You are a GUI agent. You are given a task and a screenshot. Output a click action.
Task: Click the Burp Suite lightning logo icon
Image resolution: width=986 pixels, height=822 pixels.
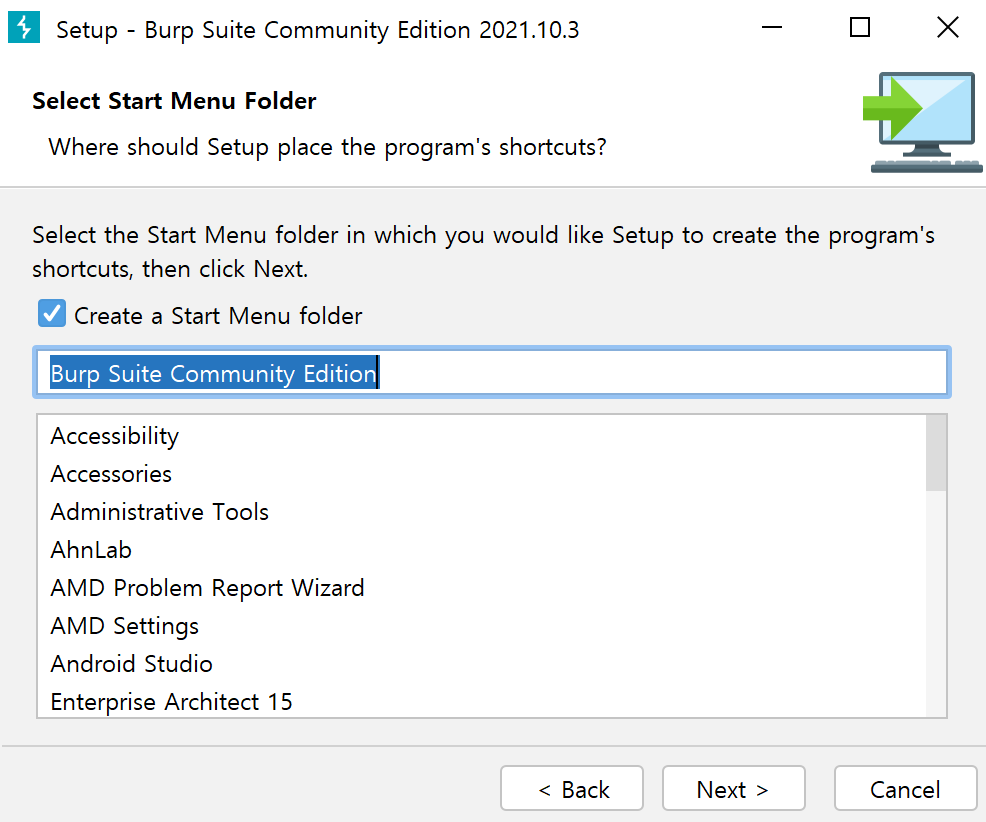click(x=24, y=27)
